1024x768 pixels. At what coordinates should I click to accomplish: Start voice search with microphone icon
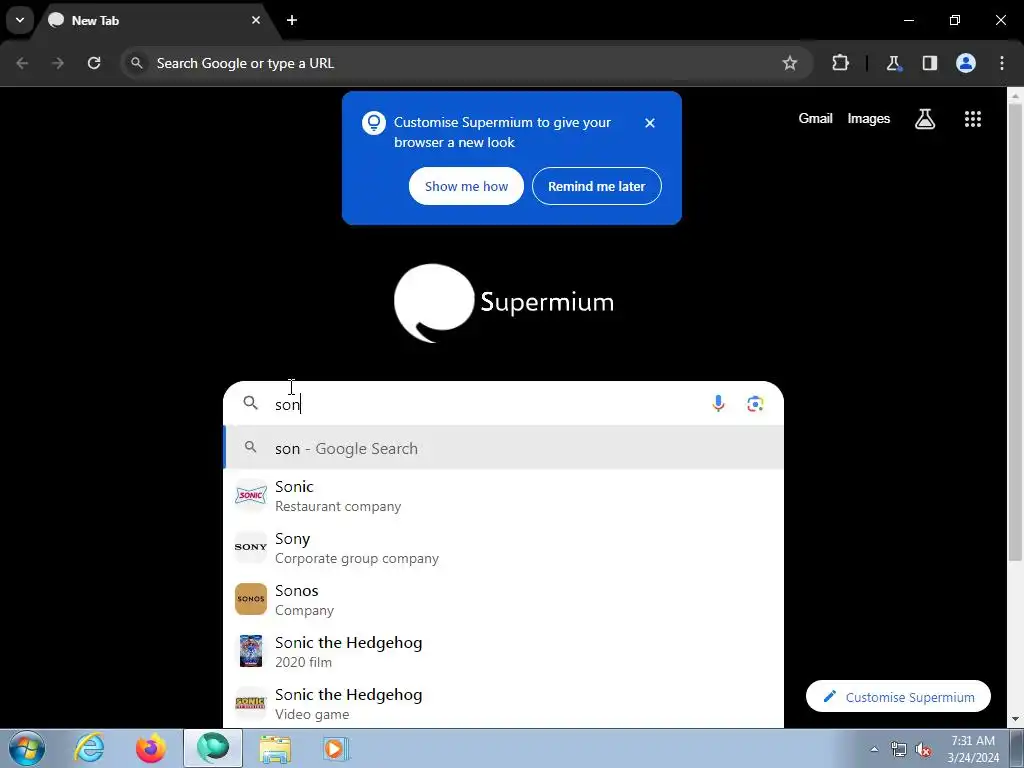coord(718,404)
